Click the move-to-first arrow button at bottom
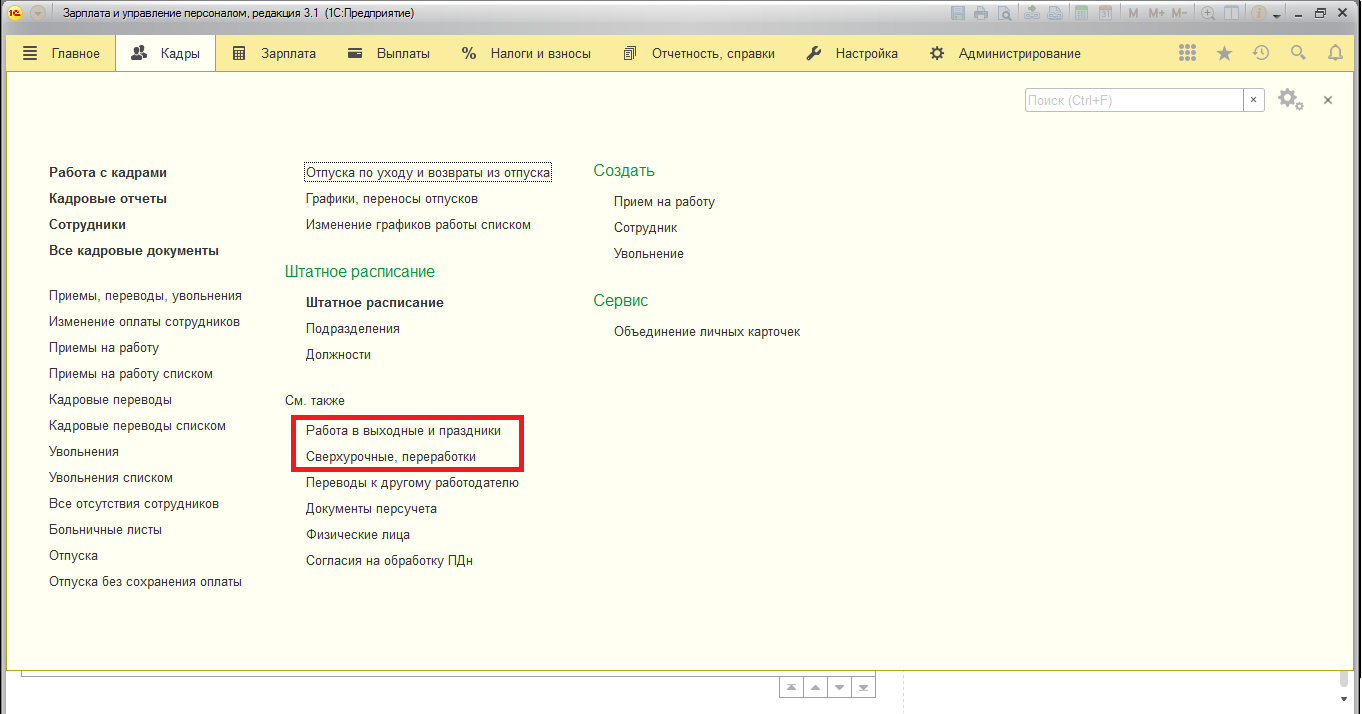 tap(792, 687)
